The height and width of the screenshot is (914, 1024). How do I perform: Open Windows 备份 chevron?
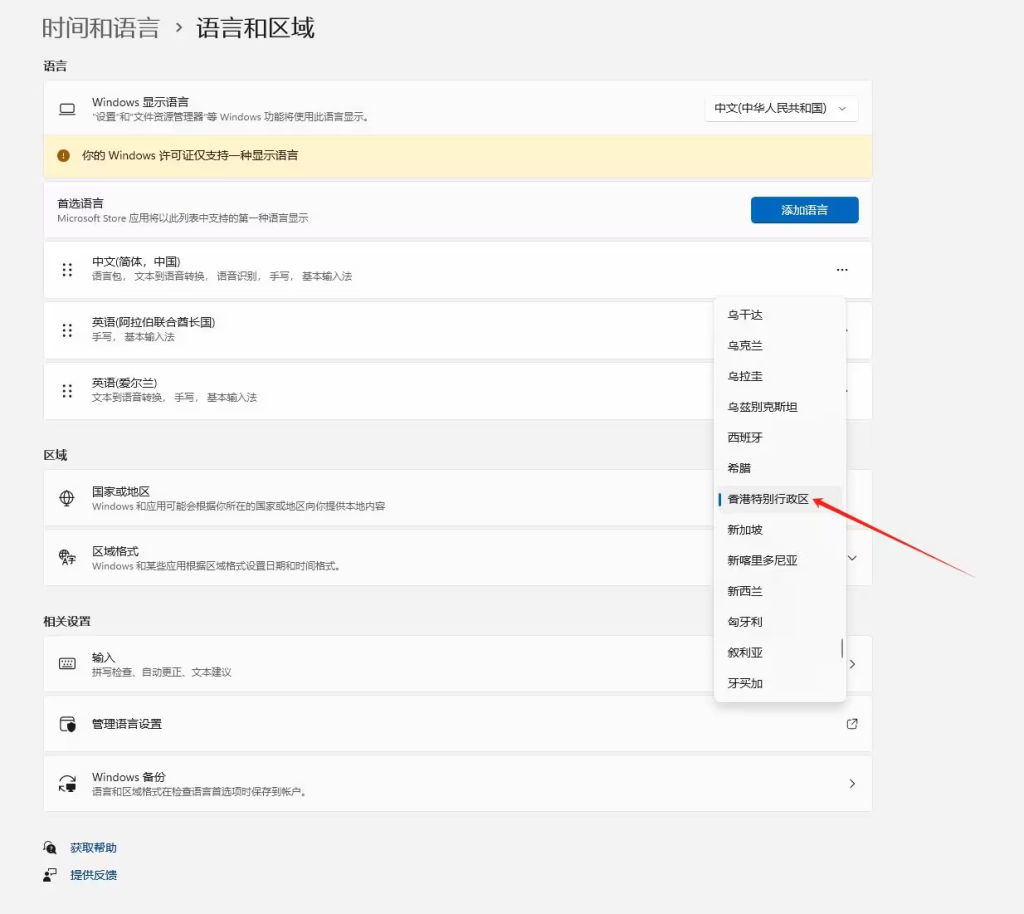tap(852, 783)
